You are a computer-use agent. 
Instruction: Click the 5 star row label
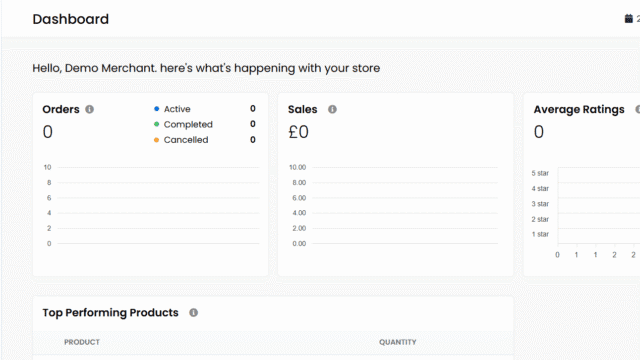pos(540,173)
